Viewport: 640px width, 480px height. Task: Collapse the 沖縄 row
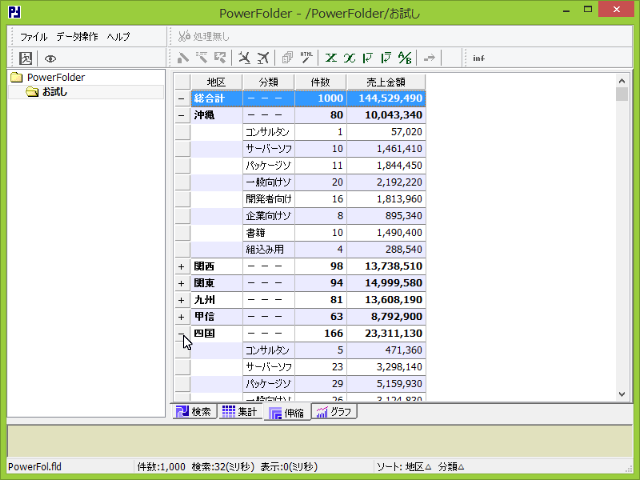[x=182, y=115]
